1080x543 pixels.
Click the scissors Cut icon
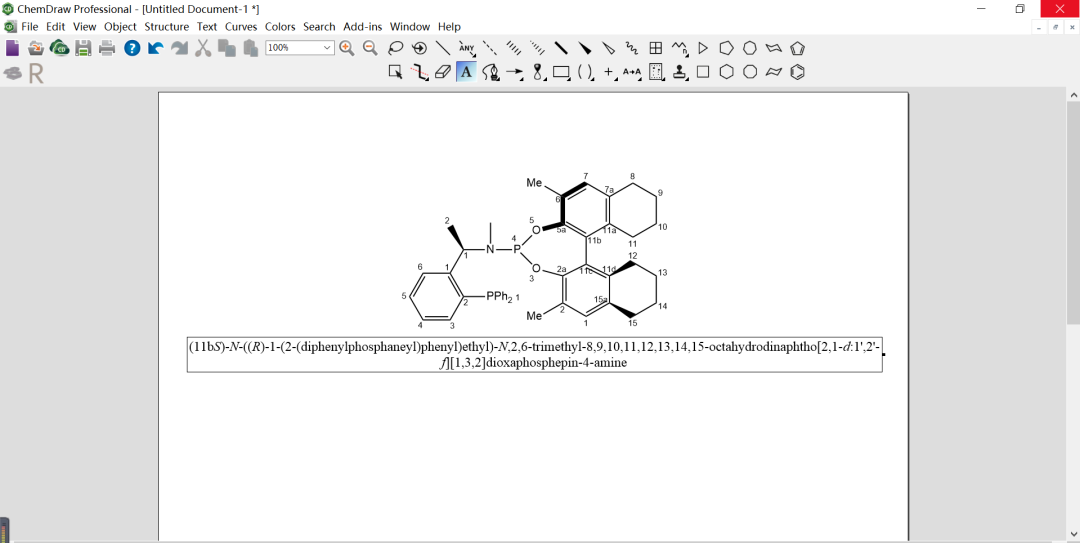(x=202, y=48)
